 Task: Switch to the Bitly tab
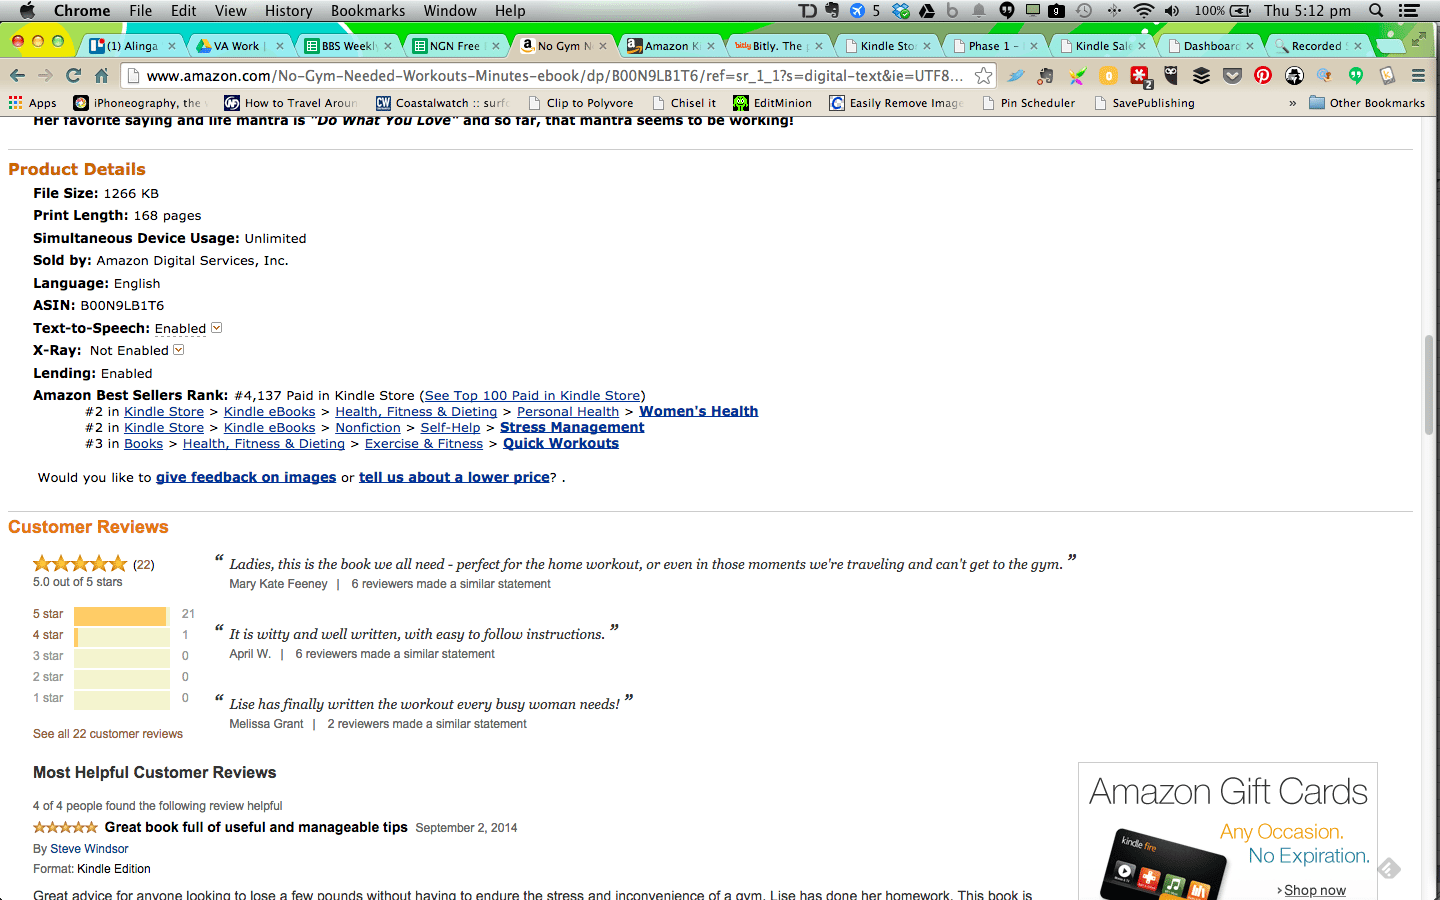click(x=776, y=46)
